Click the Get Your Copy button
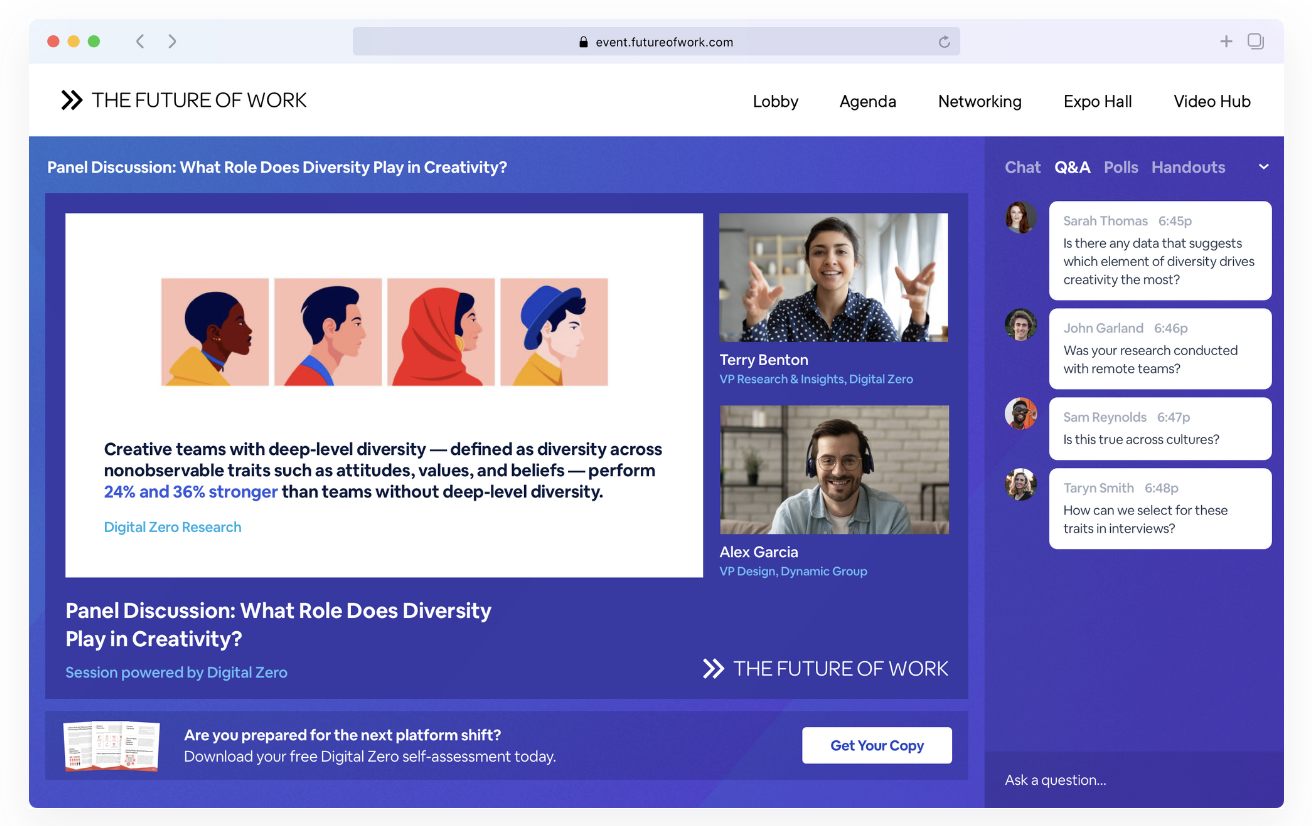Viewport: 1312px width, 826px height. (877, 745)
